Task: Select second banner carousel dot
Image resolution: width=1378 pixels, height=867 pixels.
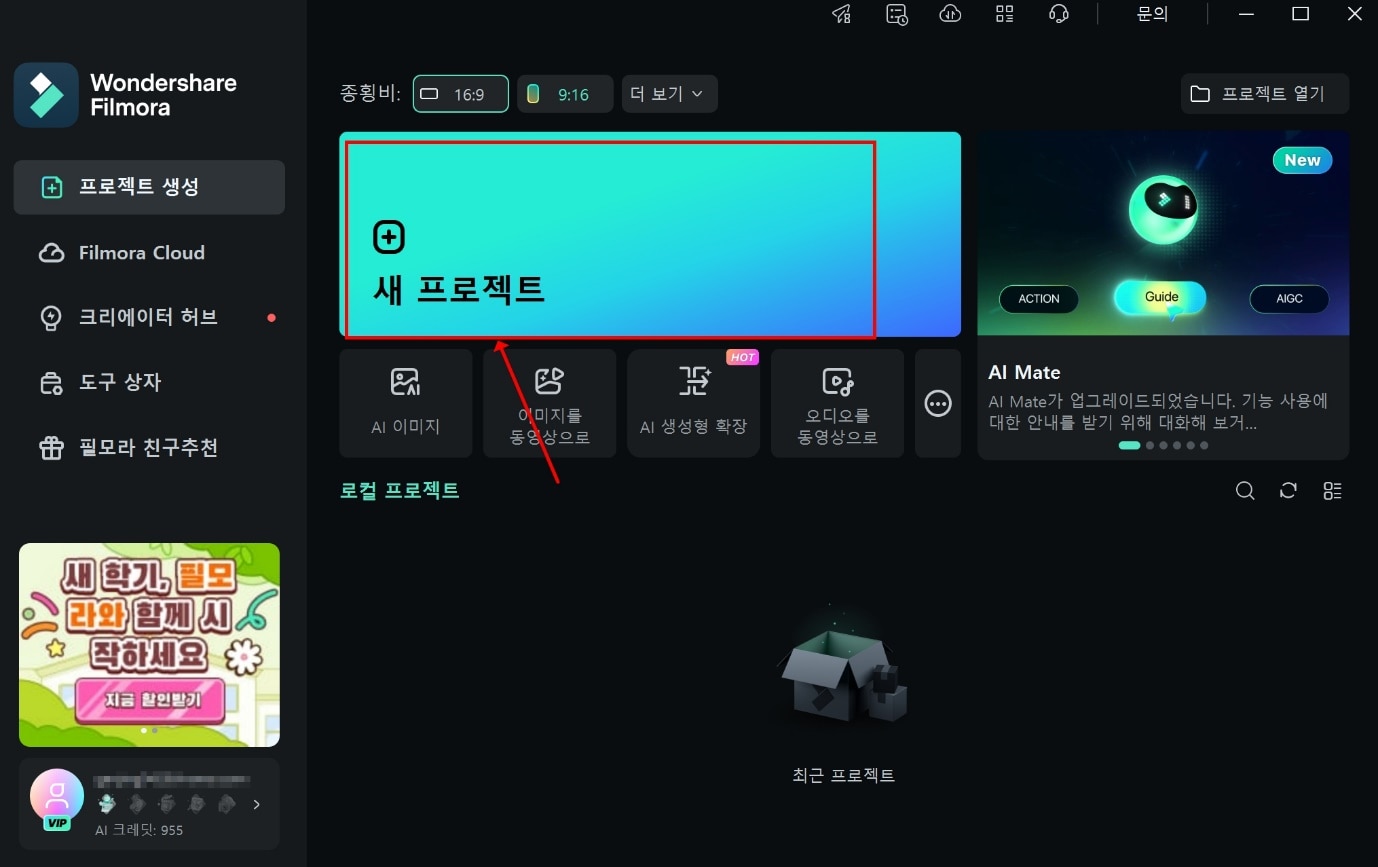Action: point(1150,445)
